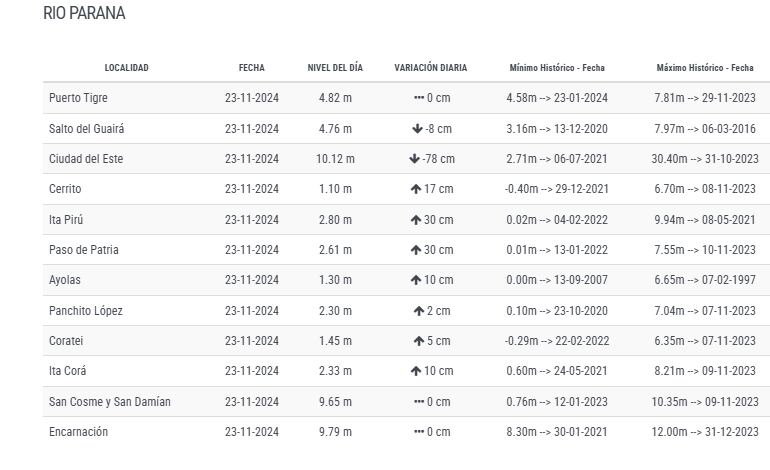Click the up arrow in Ayolas row

pyautogui.click(x=415, y=280)
